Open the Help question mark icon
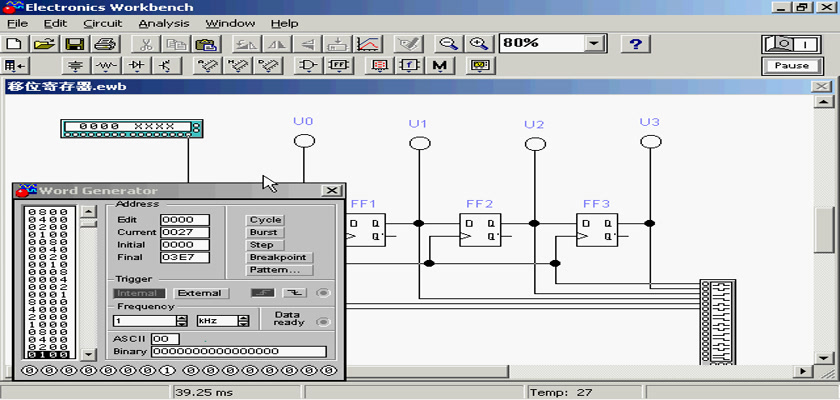Viewport: 840px width, 400px height. click(x=636, y=44)
